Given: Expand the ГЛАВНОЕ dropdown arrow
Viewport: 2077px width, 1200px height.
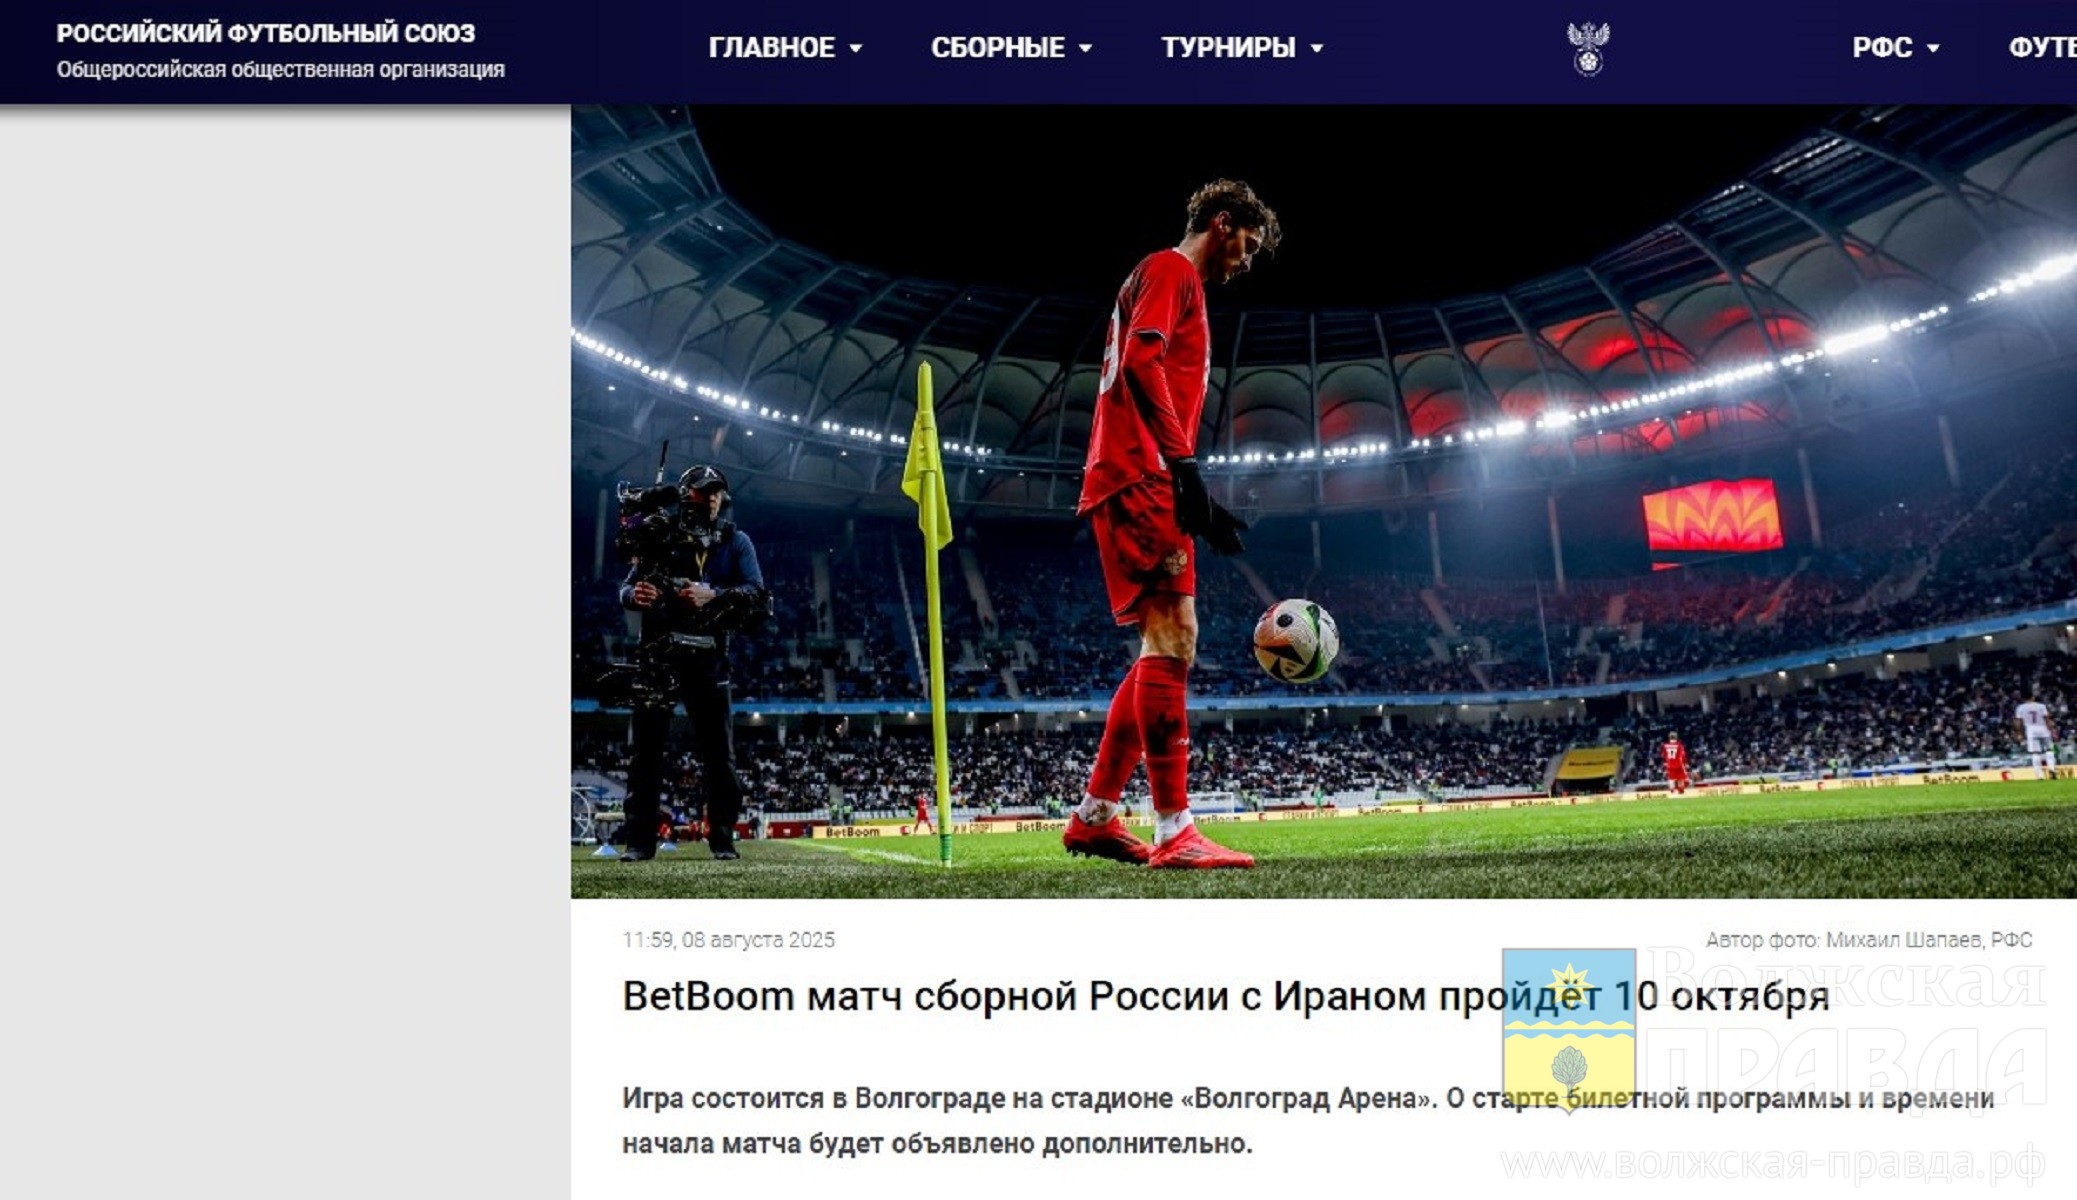Looking at the screenshot, I should click(856, 48).
